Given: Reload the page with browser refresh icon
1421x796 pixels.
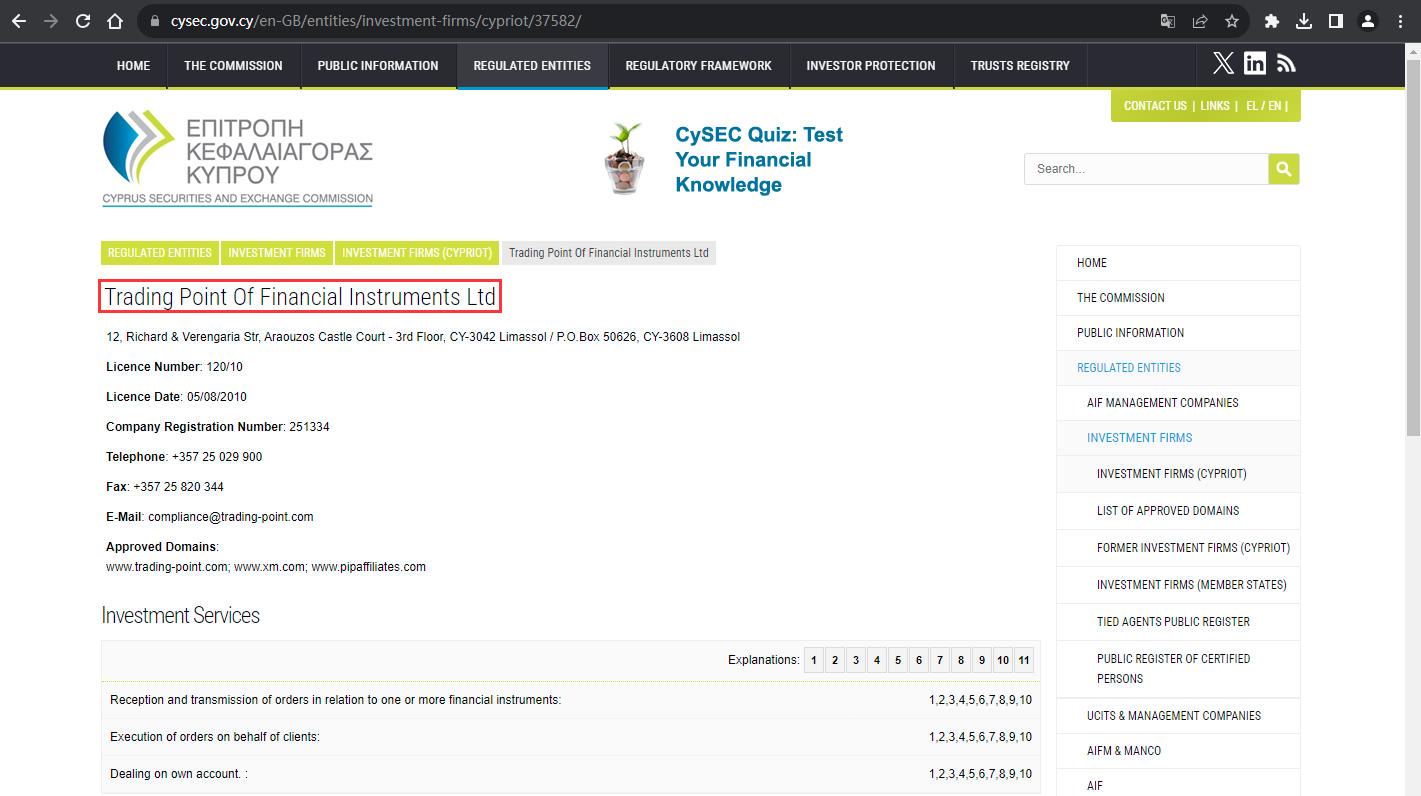Looking at the screenshot, I should [x=84, y=21].
